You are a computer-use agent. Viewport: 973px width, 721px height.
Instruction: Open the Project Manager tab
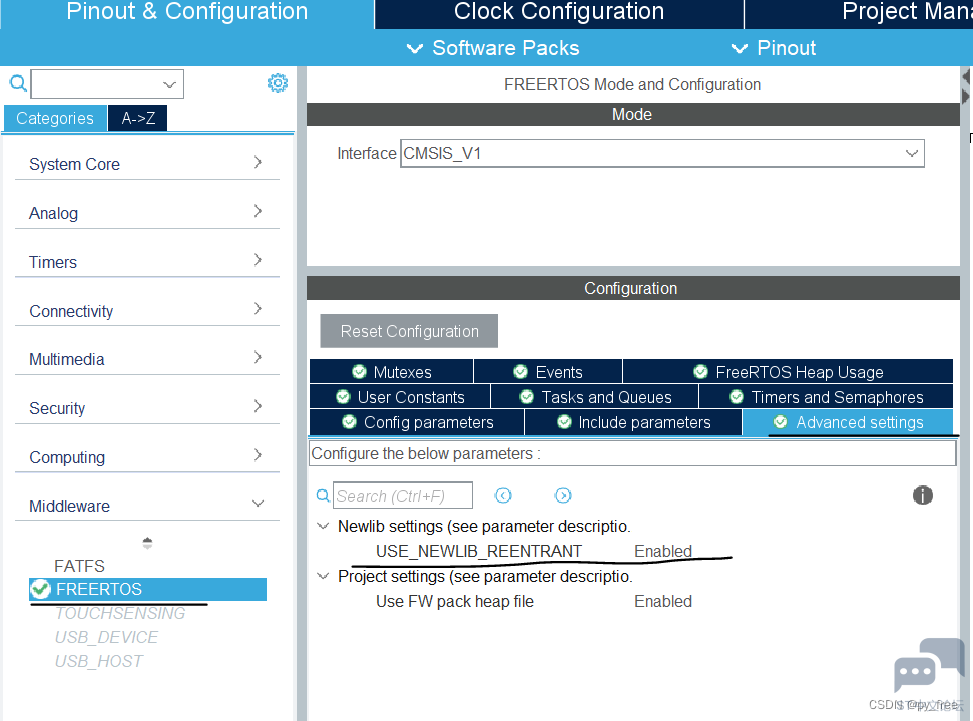pos(859,14)
